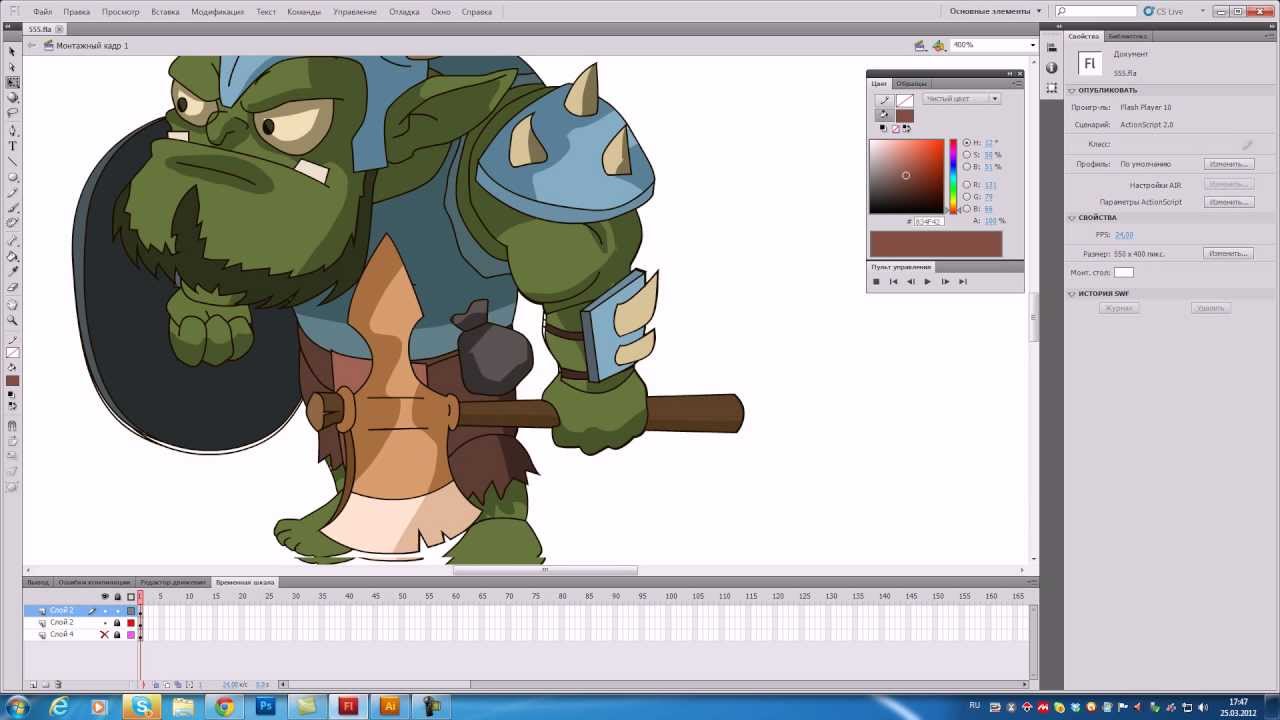Screen dimensions: 1280x720
Task: Click the stage background color swatch
Action: (1124, 273)
